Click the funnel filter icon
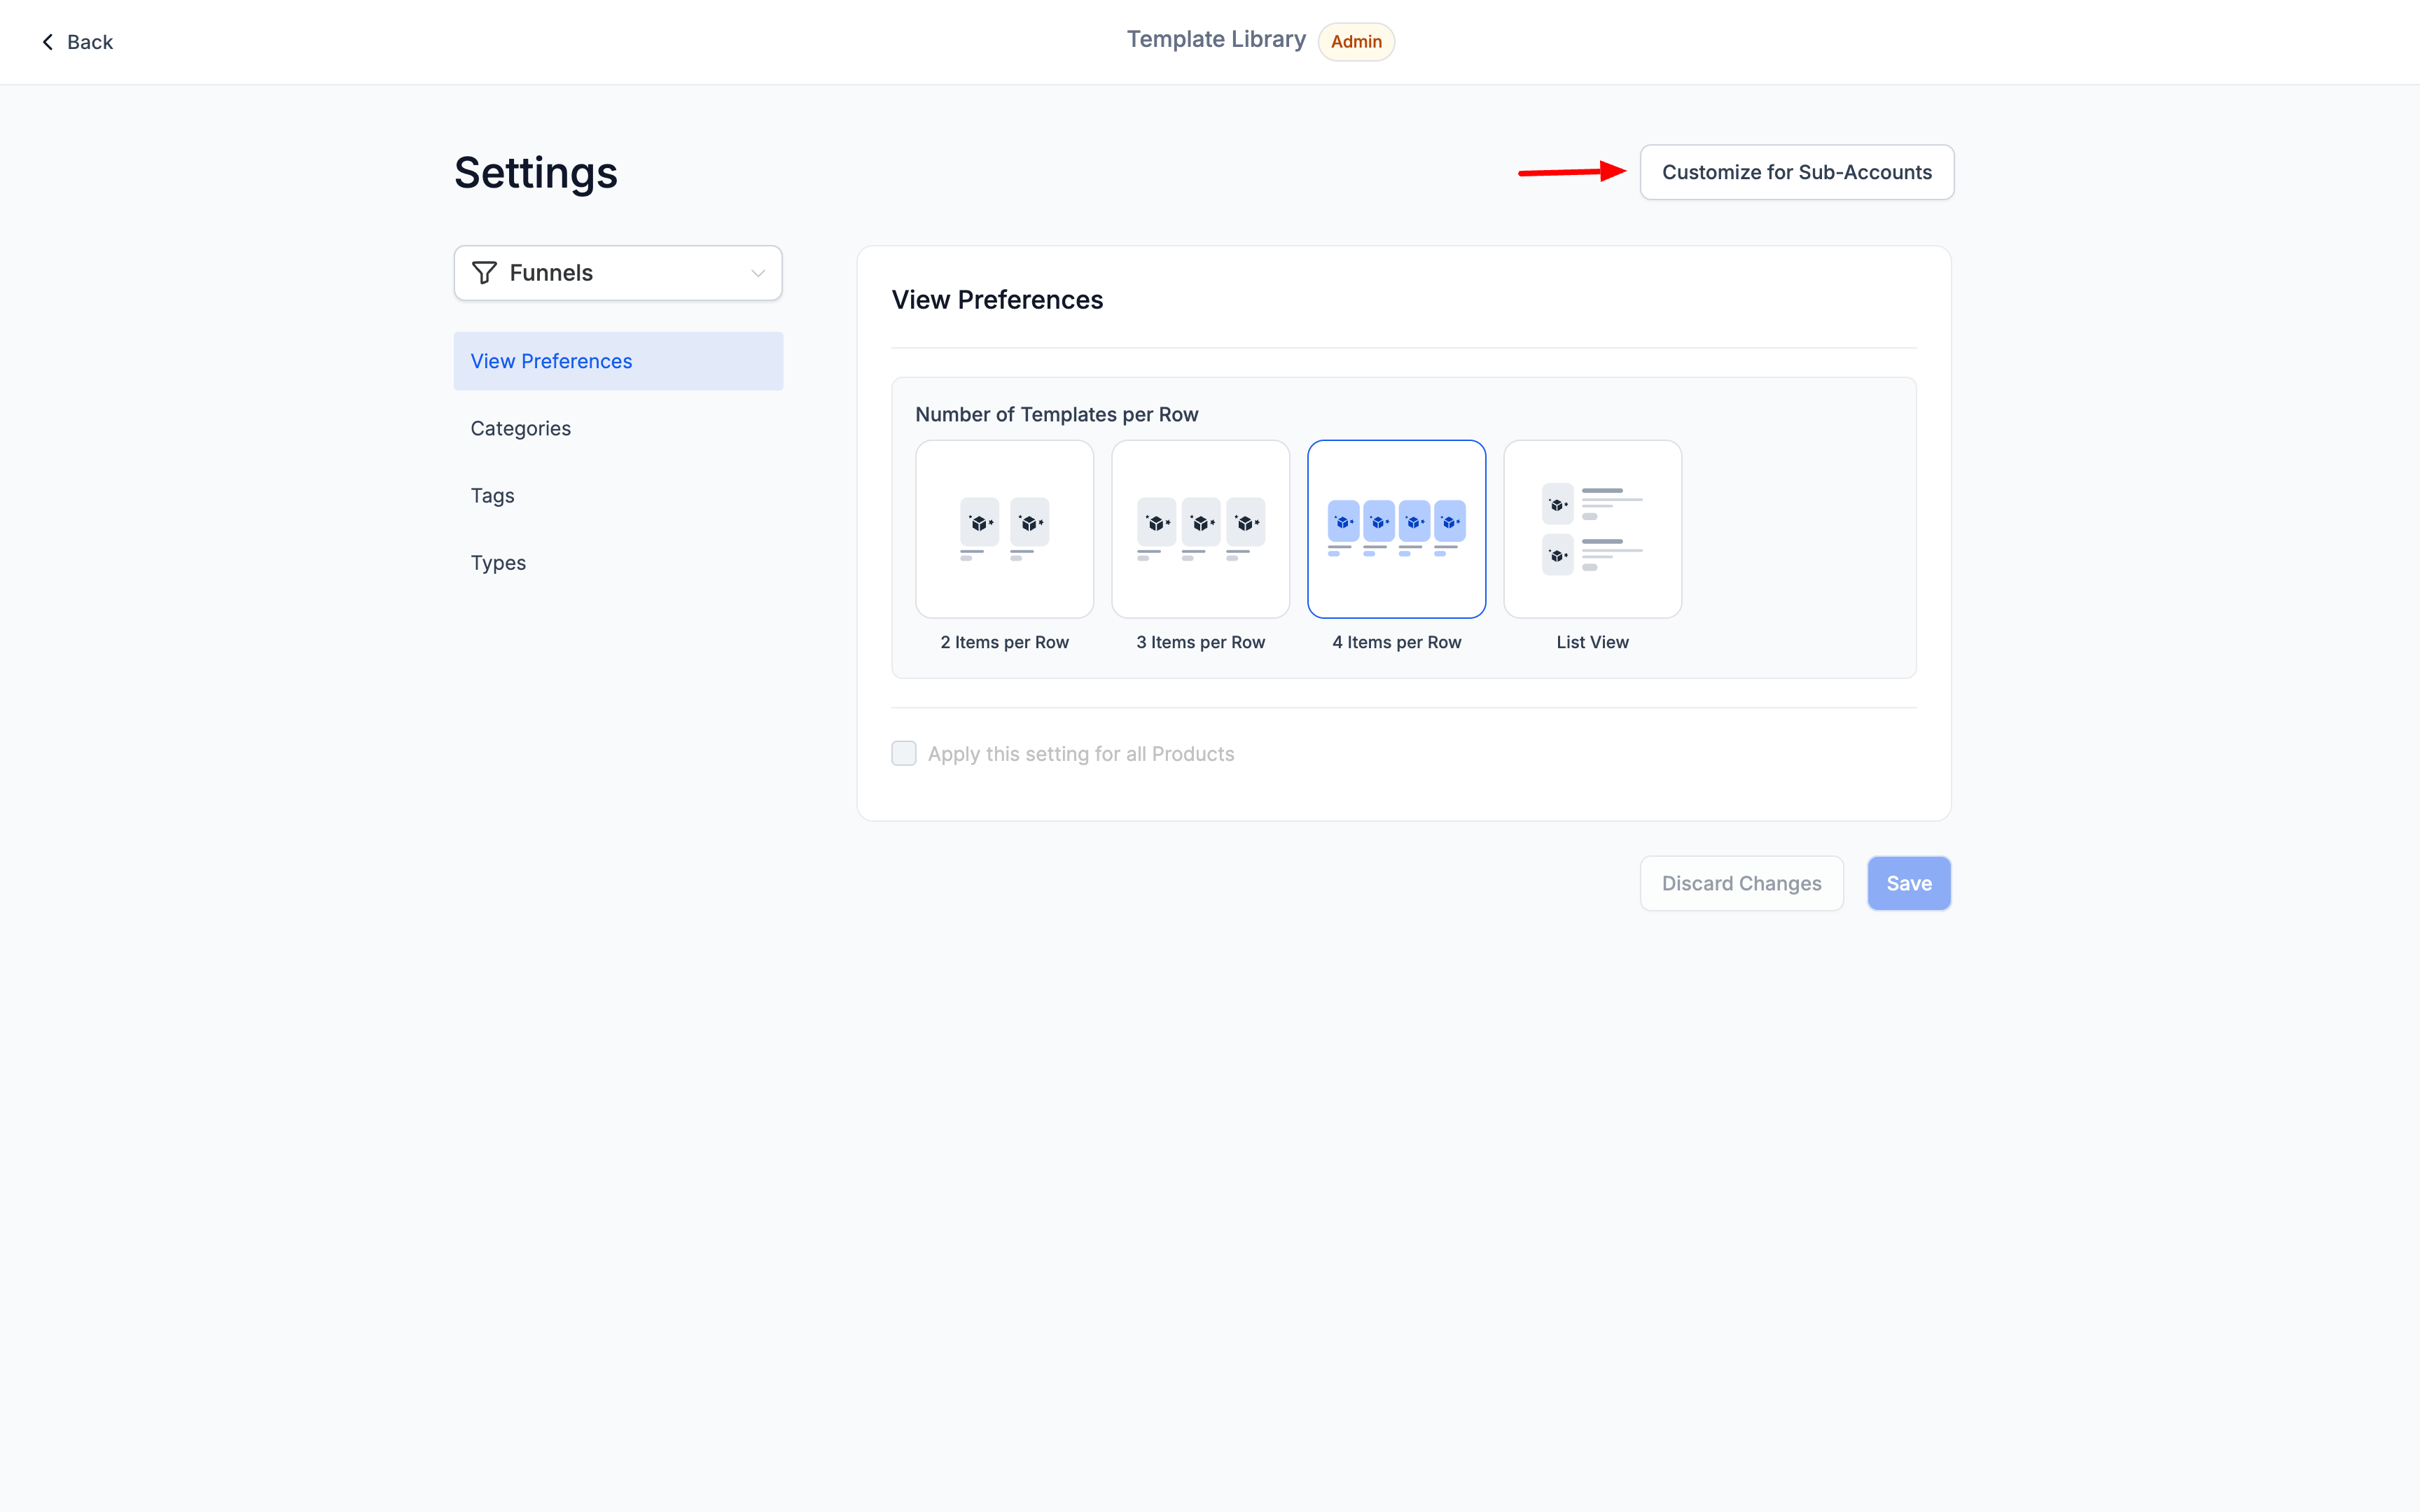 pos(484,273)
